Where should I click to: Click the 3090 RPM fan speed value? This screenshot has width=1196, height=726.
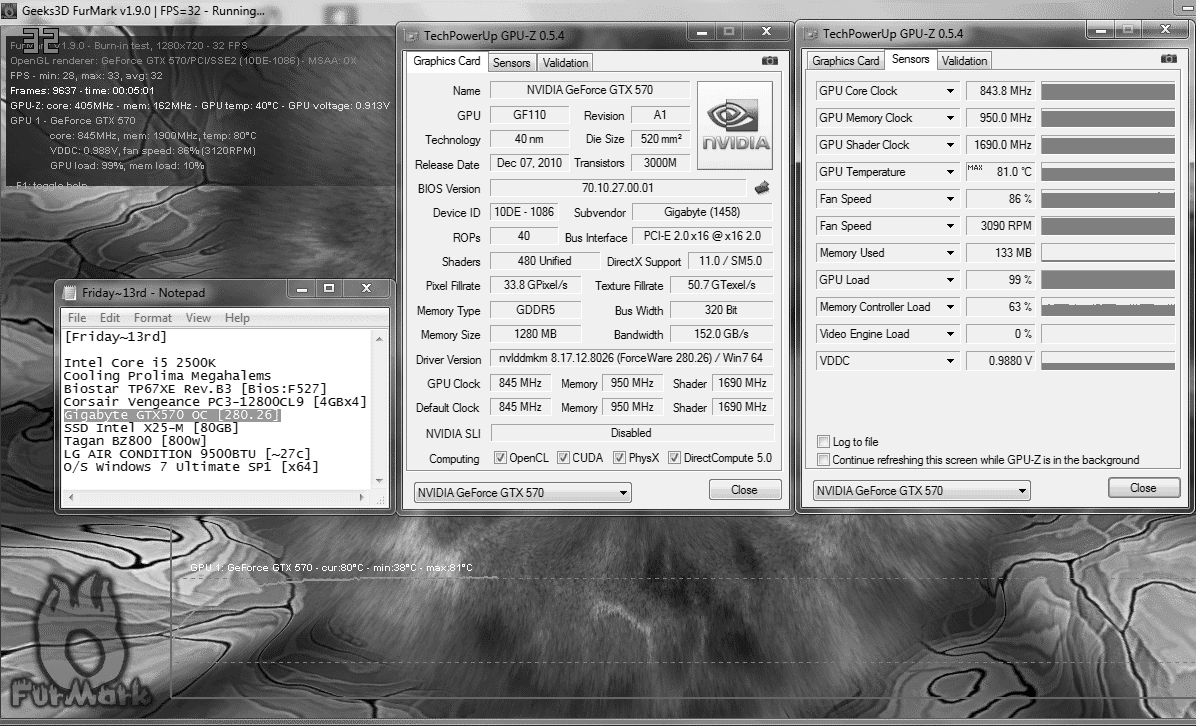[1000, 226]
